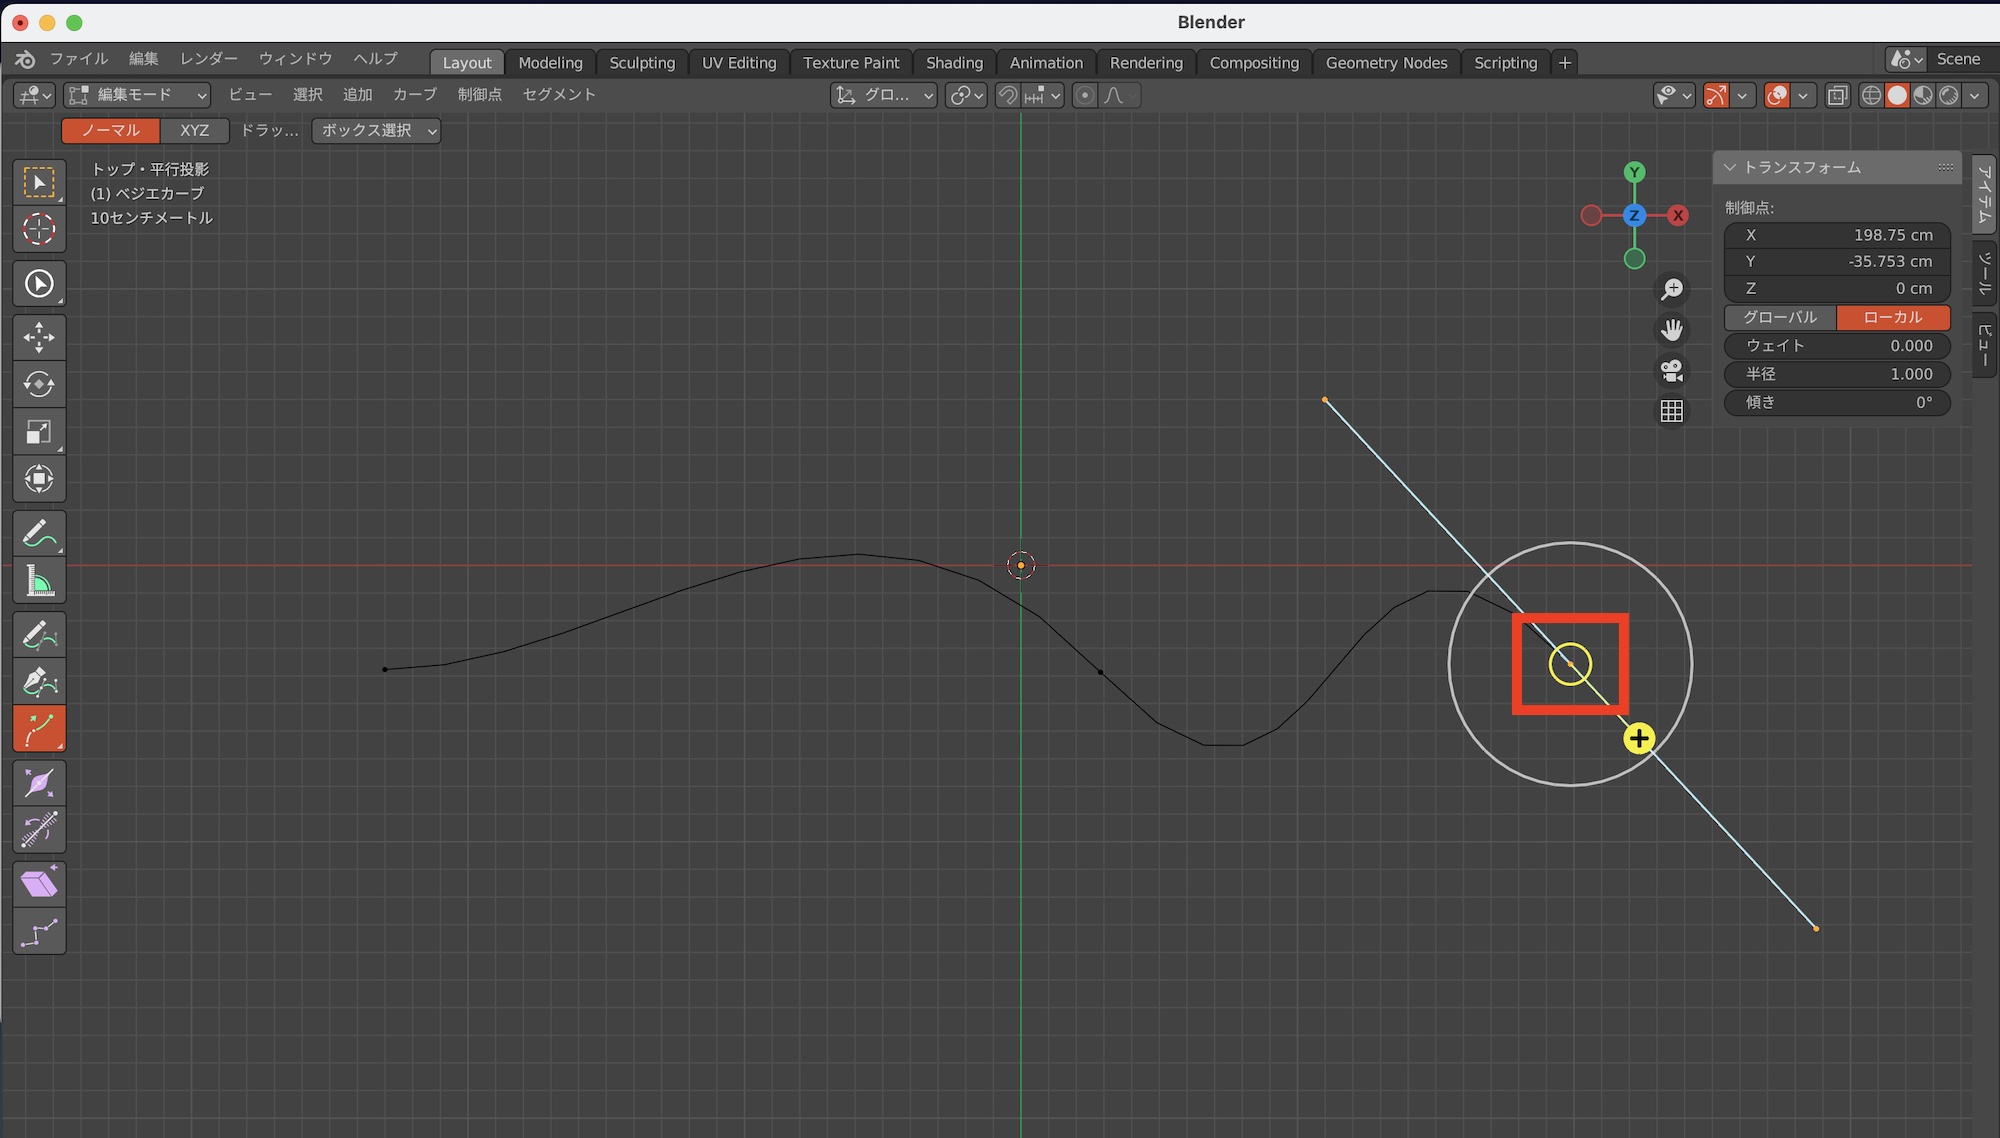The height and width of the screenshot is (1138, 2000).
Task: Select the Measure tool icon
Action: coord(39,581)
